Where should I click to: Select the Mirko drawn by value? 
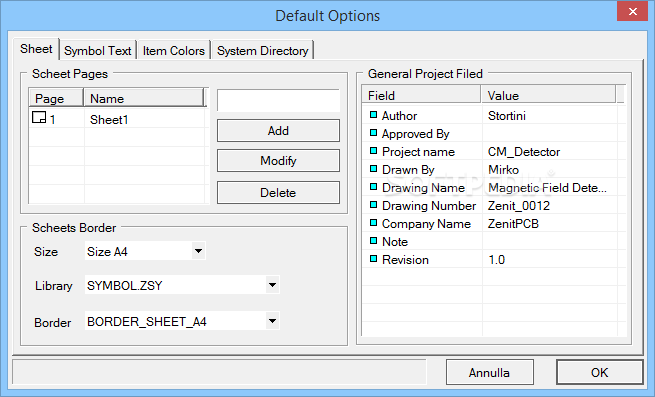503,169
